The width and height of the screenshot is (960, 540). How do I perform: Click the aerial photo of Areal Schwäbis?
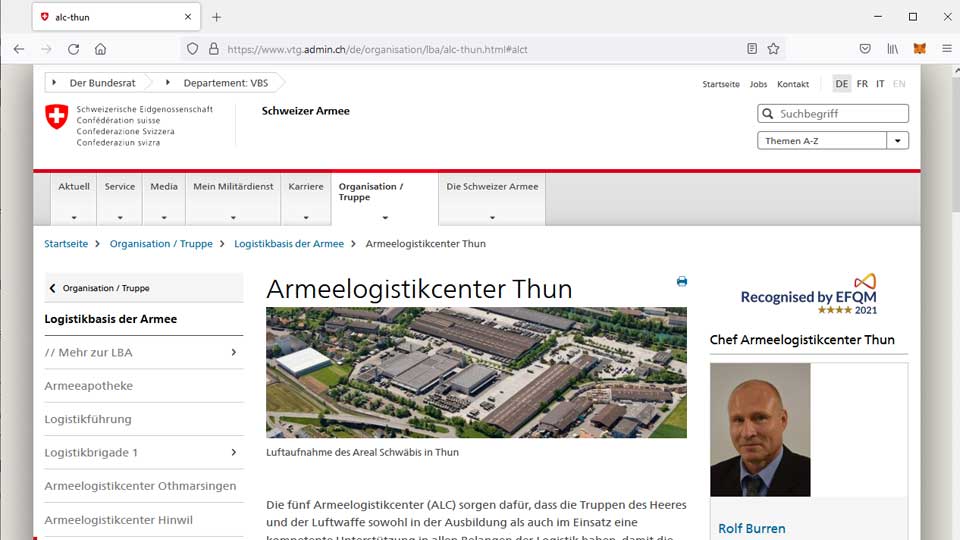point(476,372)
